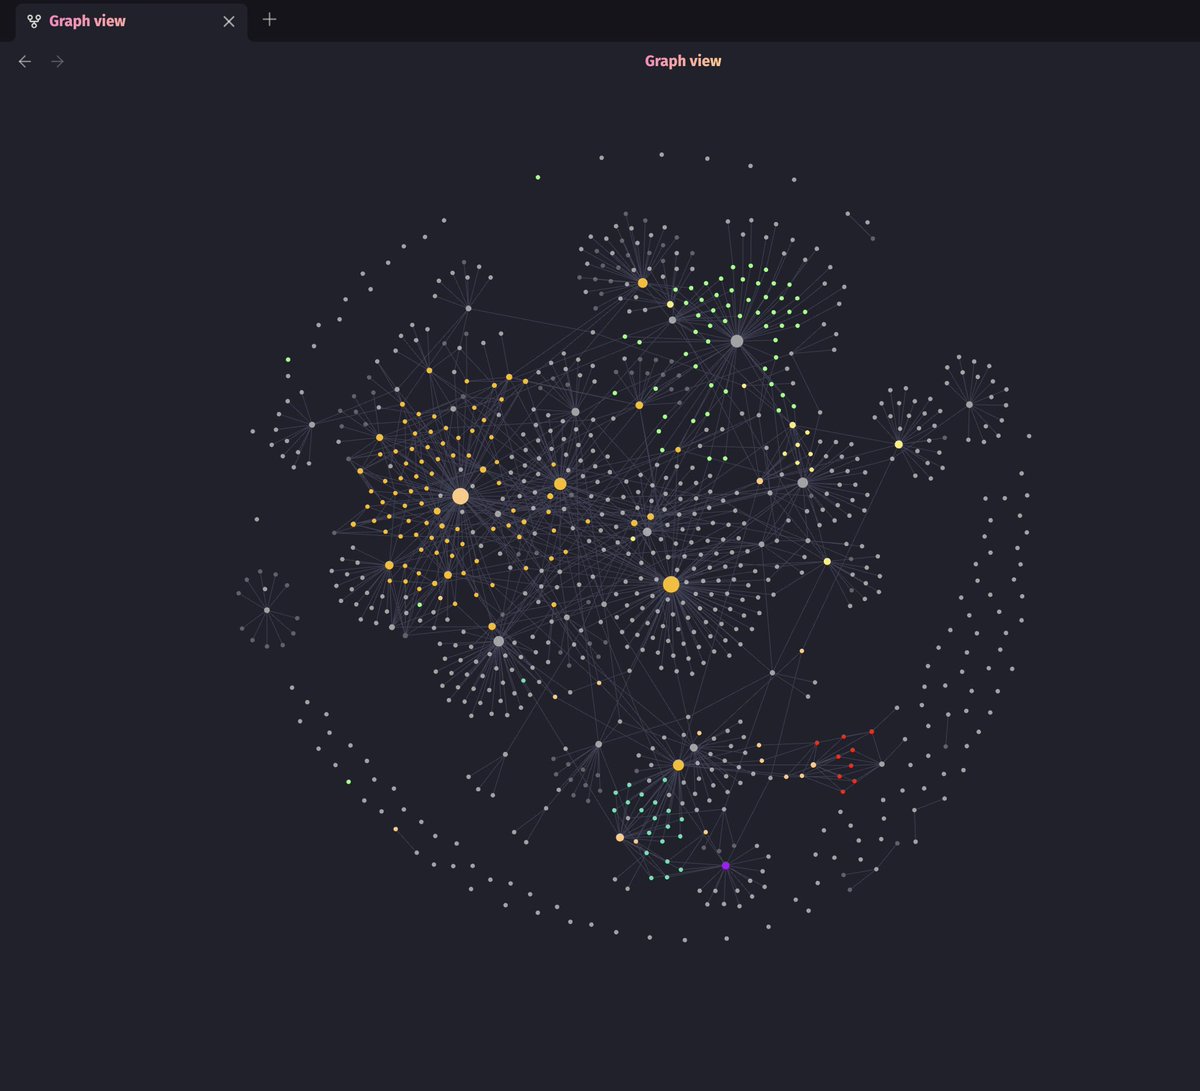Select the Graph view tab
1200x1091 pixels.
pos(120,20)
